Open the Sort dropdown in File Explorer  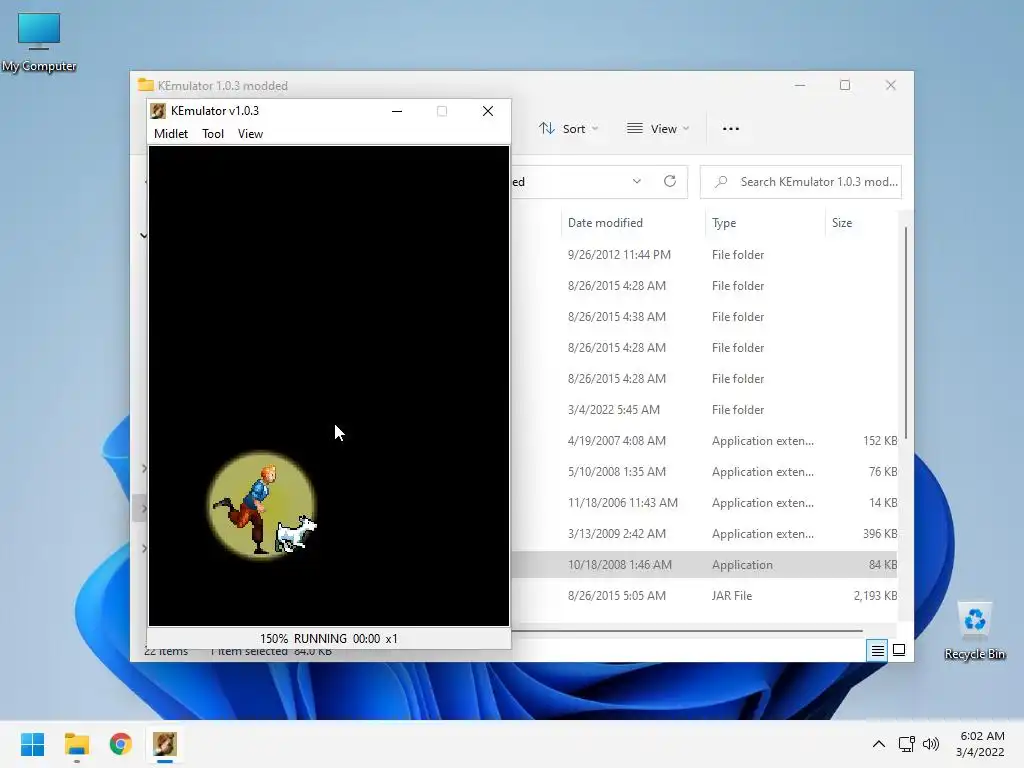click(x=568, y=129)
